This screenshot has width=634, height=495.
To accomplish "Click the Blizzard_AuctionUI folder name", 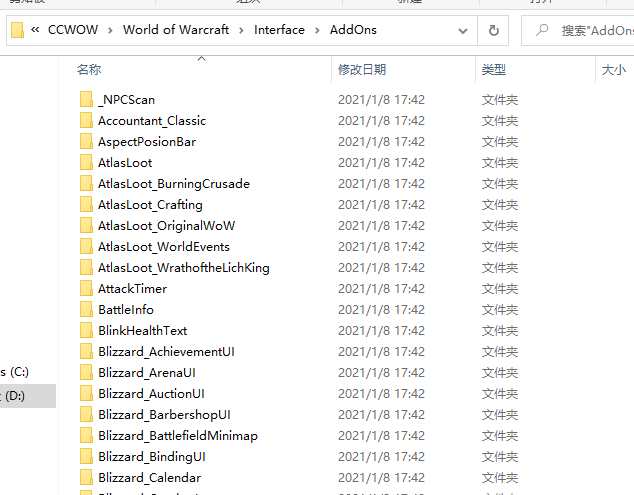I will coord(152,394).
